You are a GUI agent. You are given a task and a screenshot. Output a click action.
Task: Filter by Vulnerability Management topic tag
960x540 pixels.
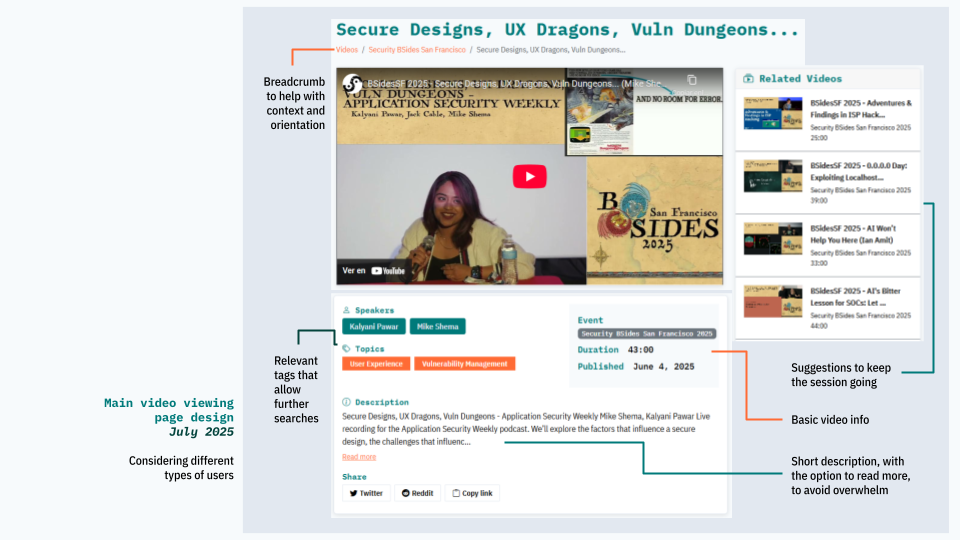pos(465,364)
